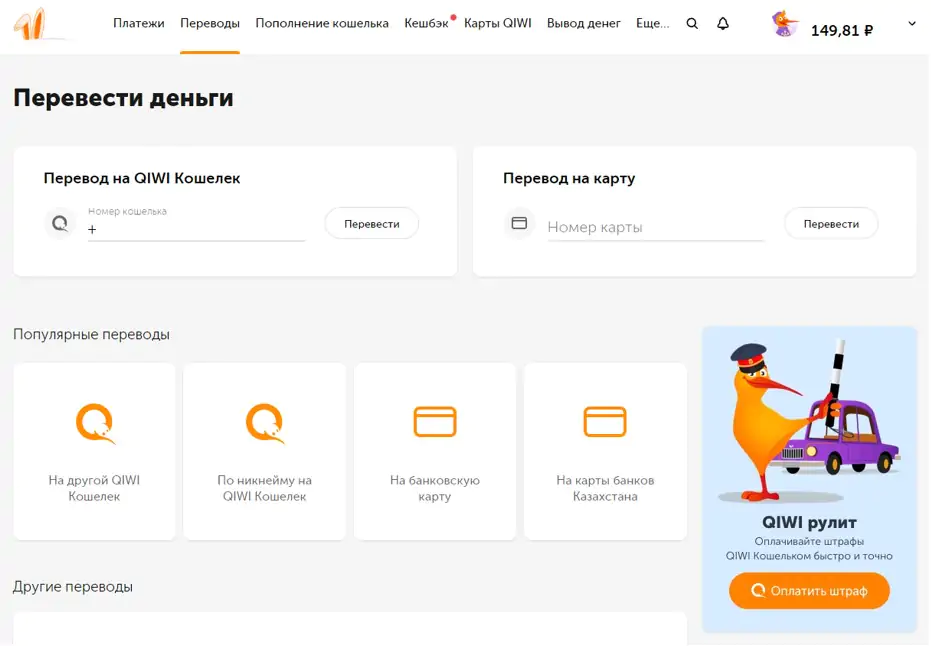This screenshot has height=646, width=931.
Task: Focus the Номер карты input field
Action: tap(656, 227)
